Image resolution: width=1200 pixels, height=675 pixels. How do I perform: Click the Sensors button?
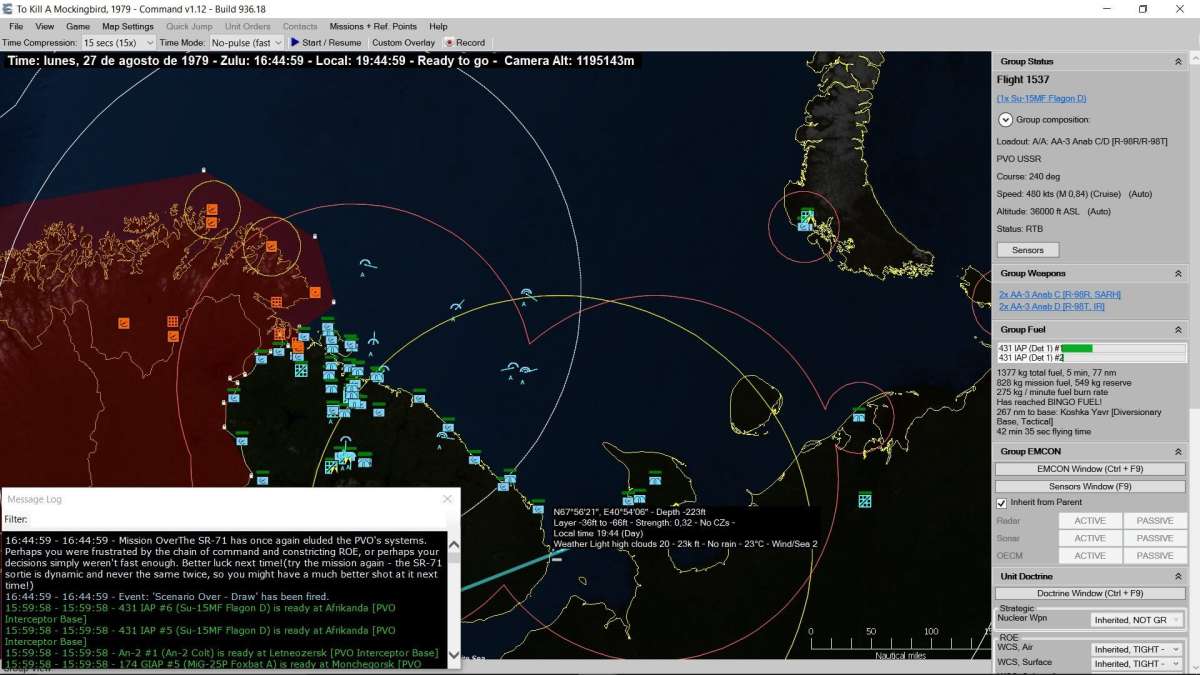click(x=1028, y=250)
